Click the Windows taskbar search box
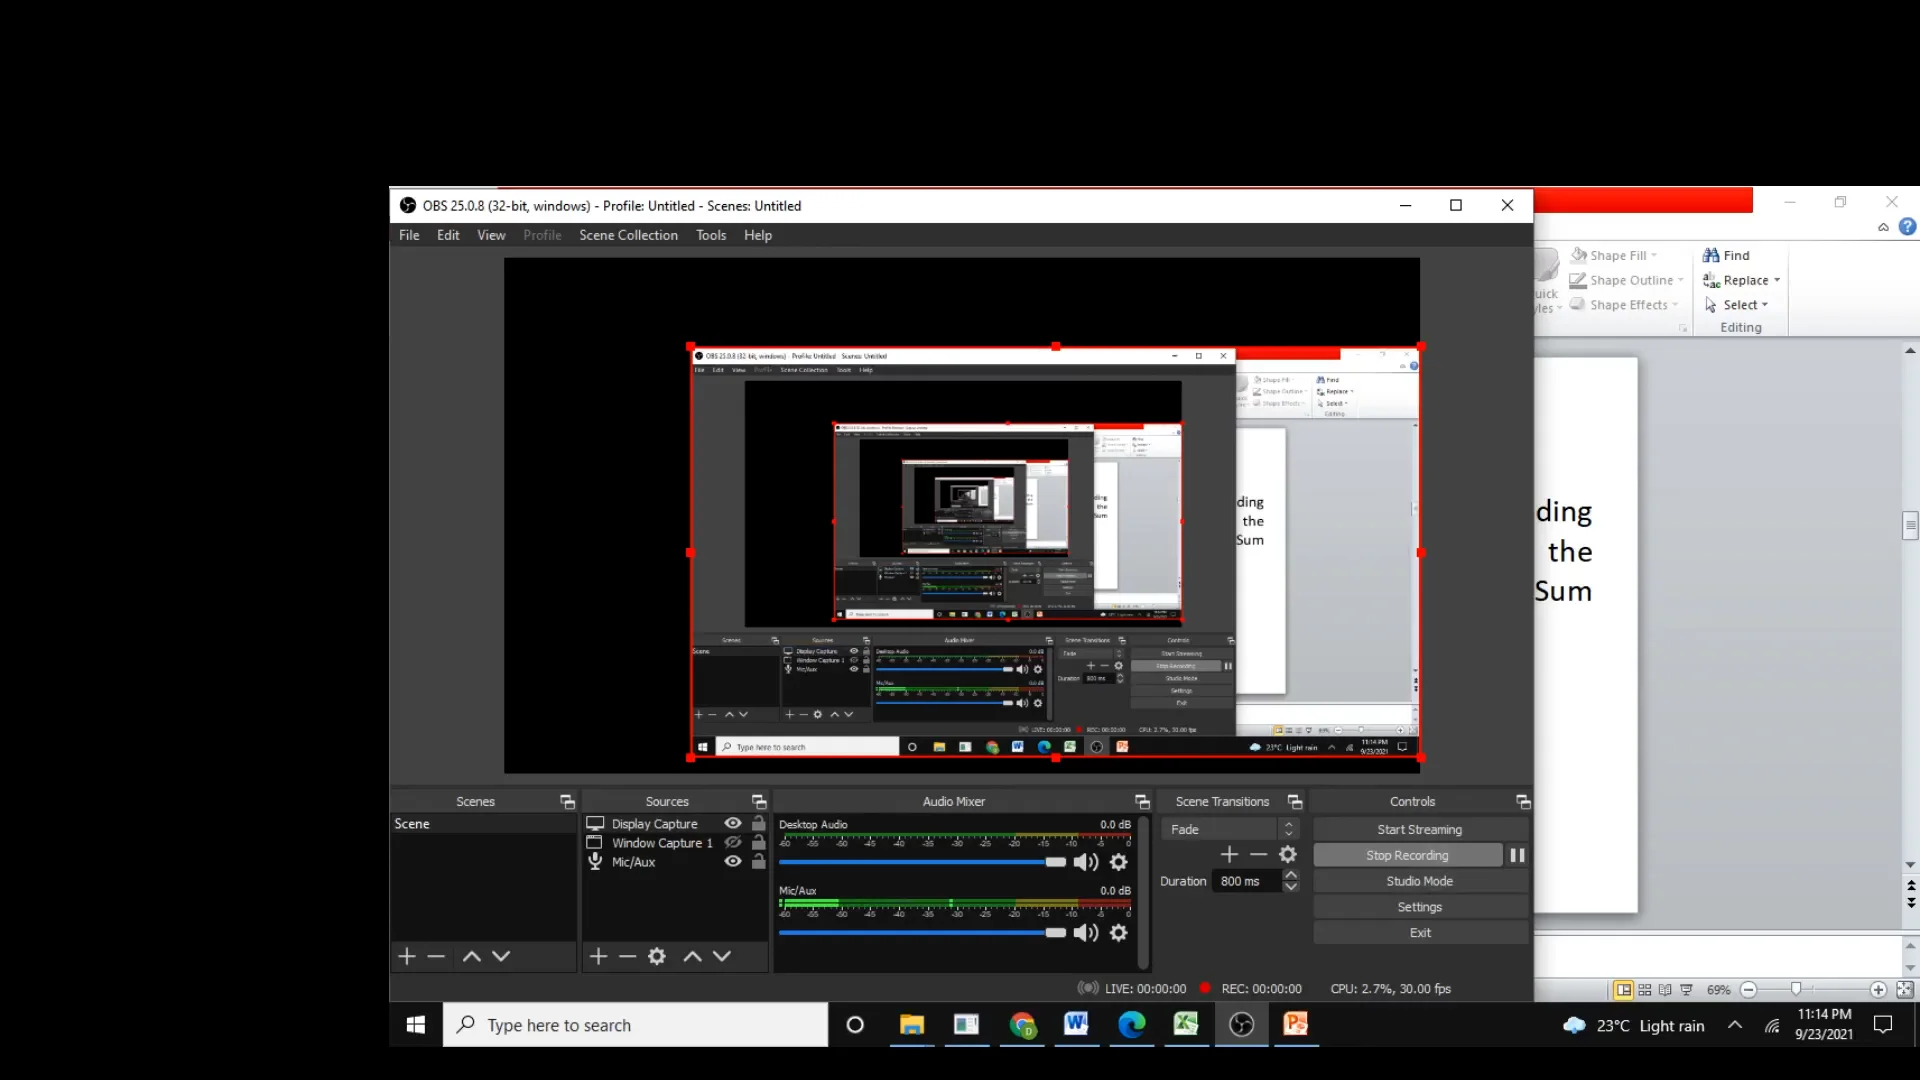Screen dimensions: 1920x1080 pos(636,1025)
